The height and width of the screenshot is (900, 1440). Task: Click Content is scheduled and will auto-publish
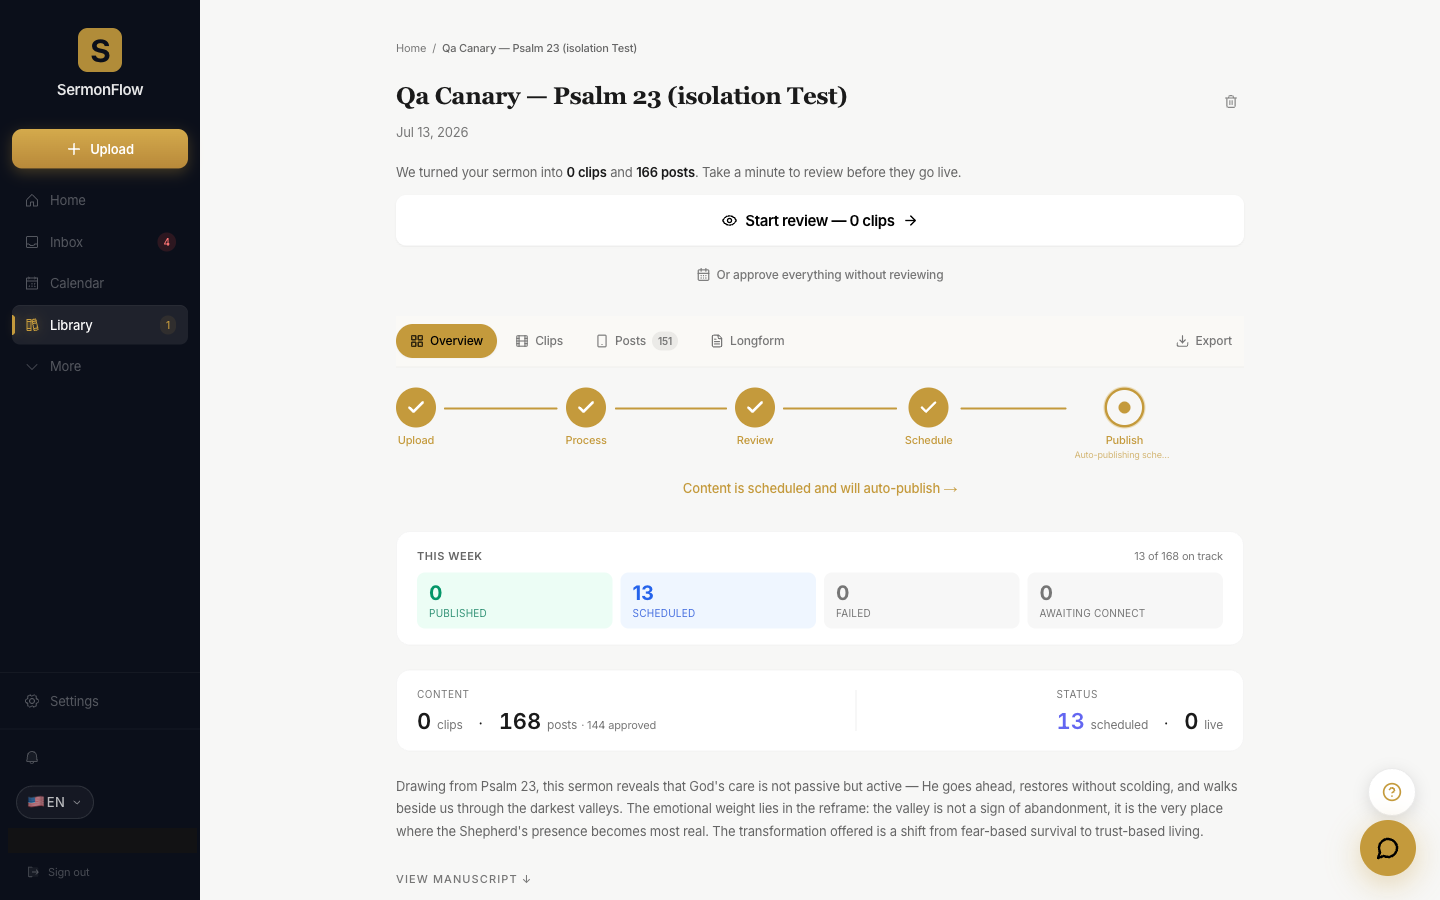pyautogui.click(x=820, y=488)
